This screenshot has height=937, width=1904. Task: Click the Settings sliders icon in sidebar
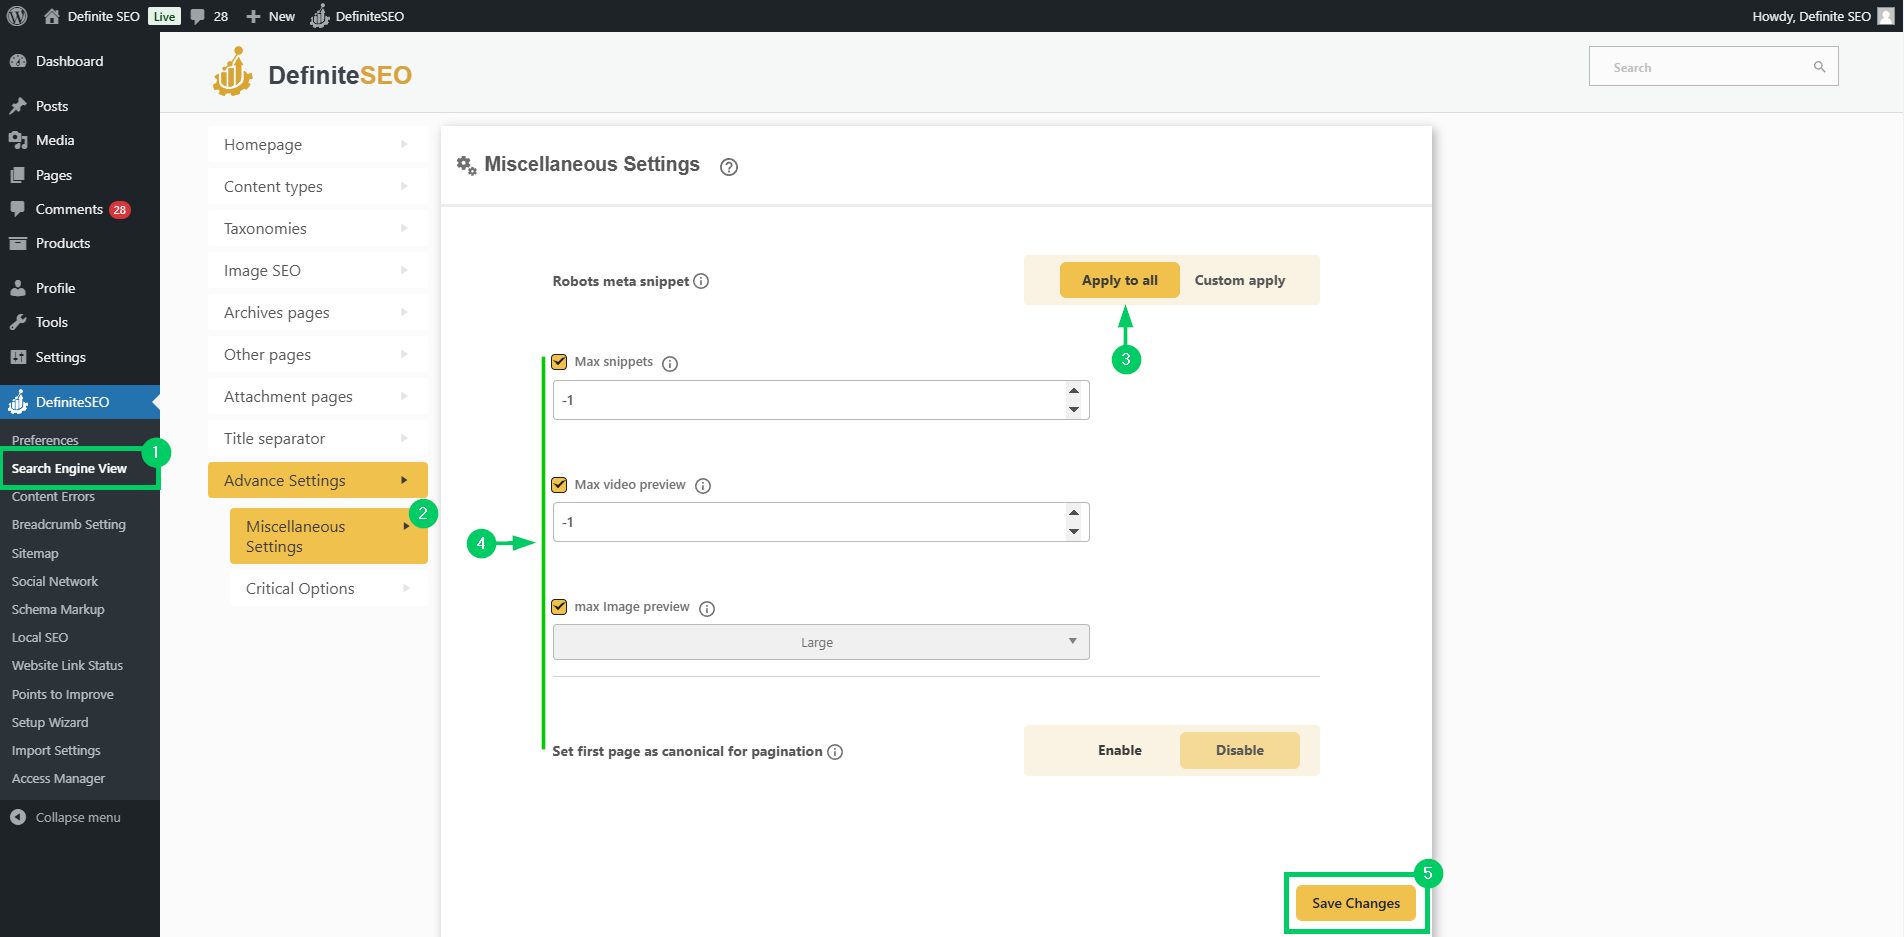point(18,357)
